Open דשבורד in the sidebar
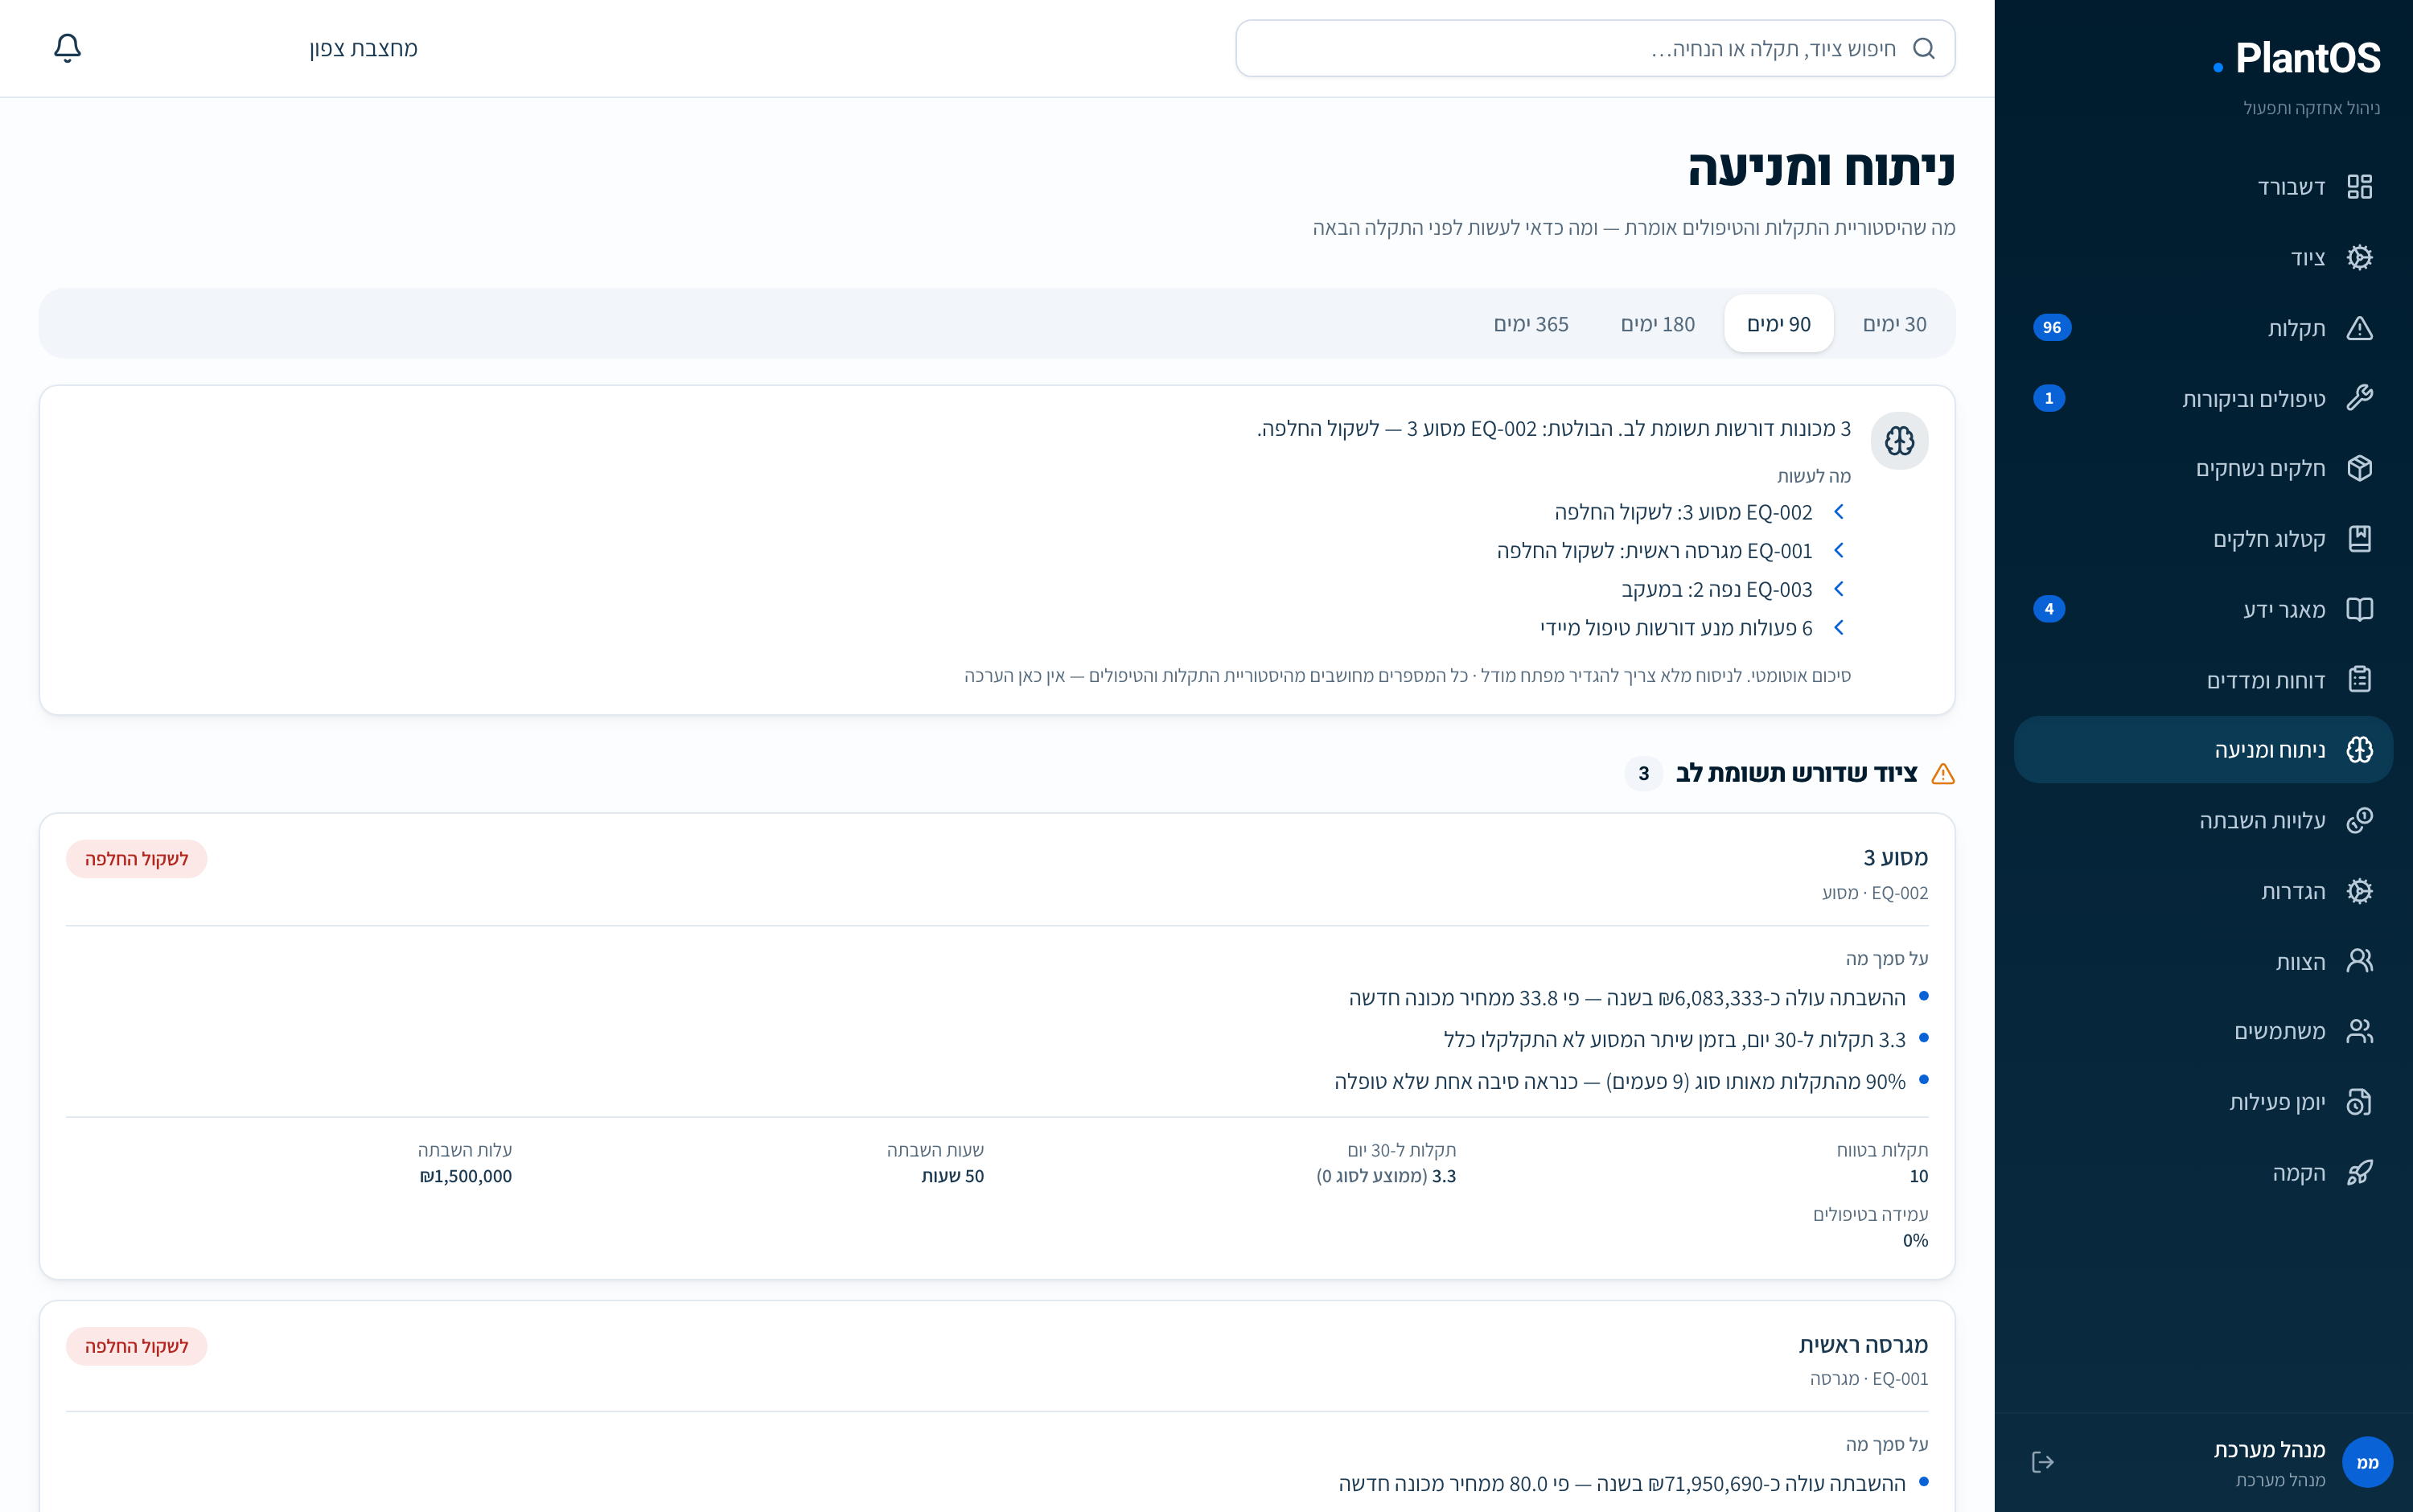Screen dimensions: 2413x1512 coord(2203,187)
